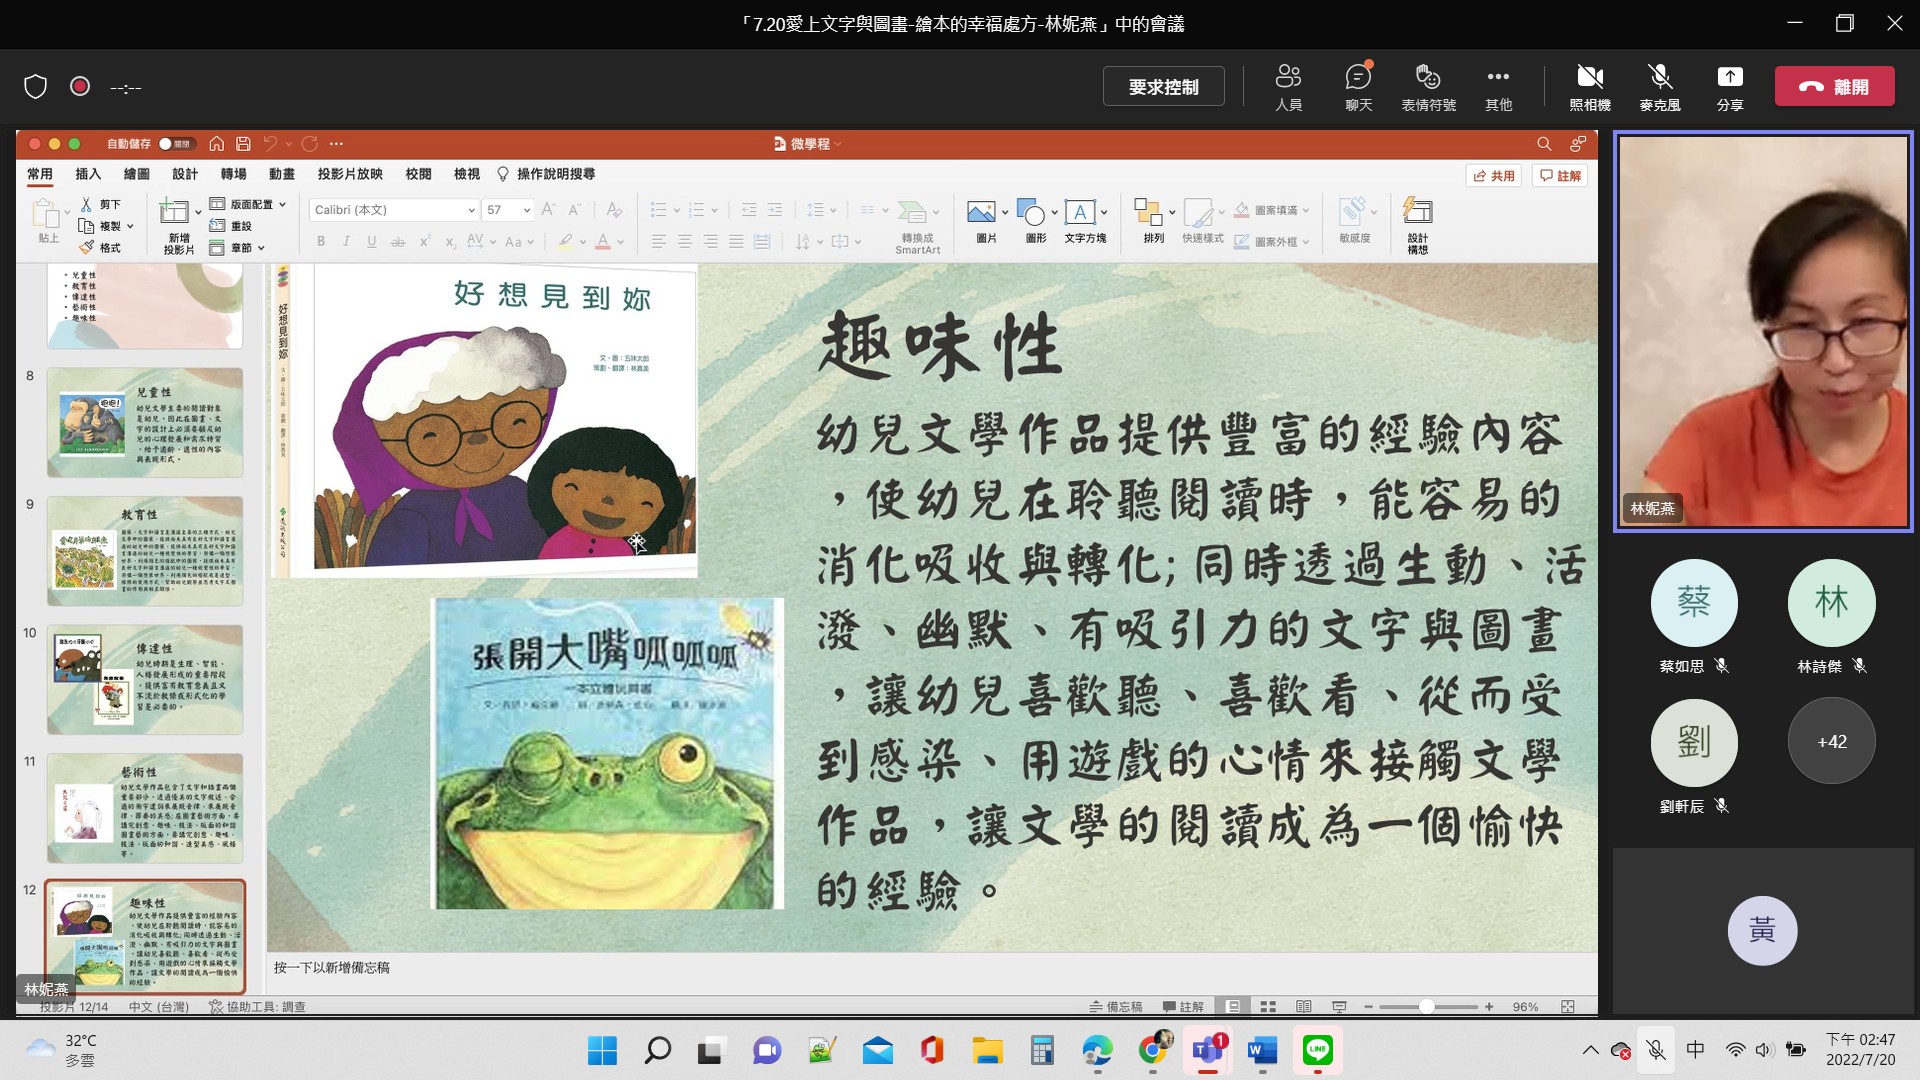This screenshot has height=1080, width=1920.
Task: Click the clear formatting icon
Action: pyautogui.click(x=614, y=210)
